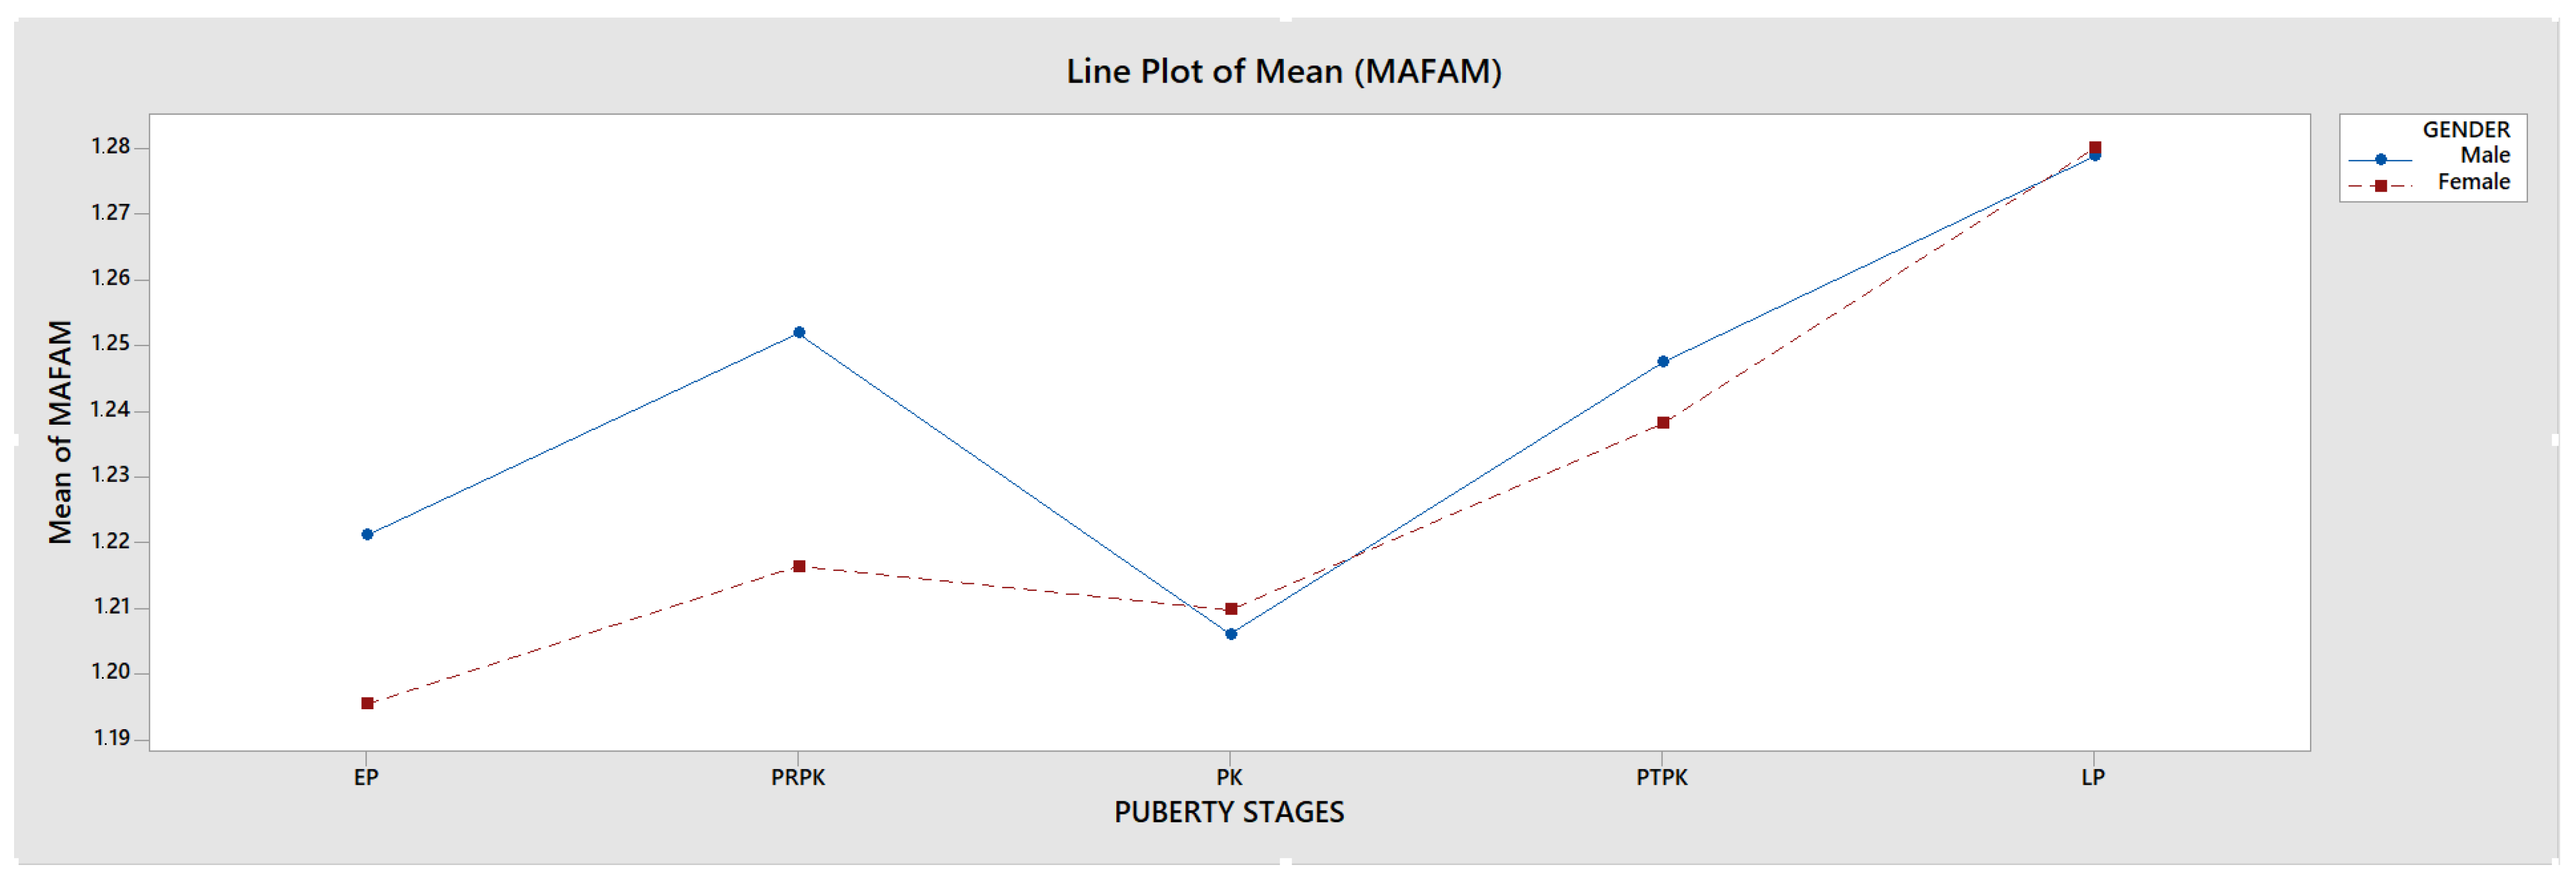Screen dimensions: 2576x882
Task: Select the Male blue circle legend marker
Action: tap(2380, 159)
